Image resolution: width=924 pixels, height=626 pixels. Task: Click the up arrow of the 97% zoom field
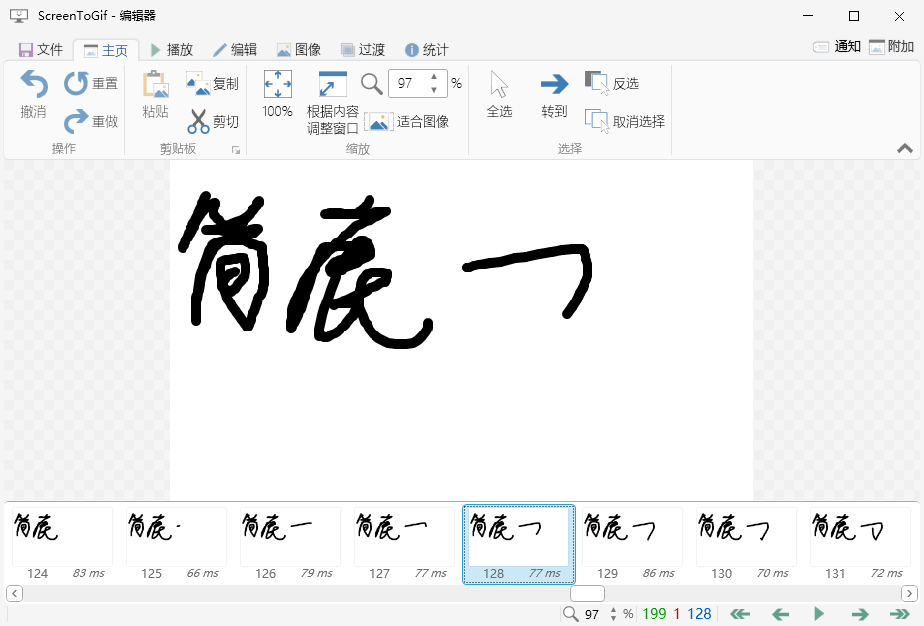(x=434, y=77)
